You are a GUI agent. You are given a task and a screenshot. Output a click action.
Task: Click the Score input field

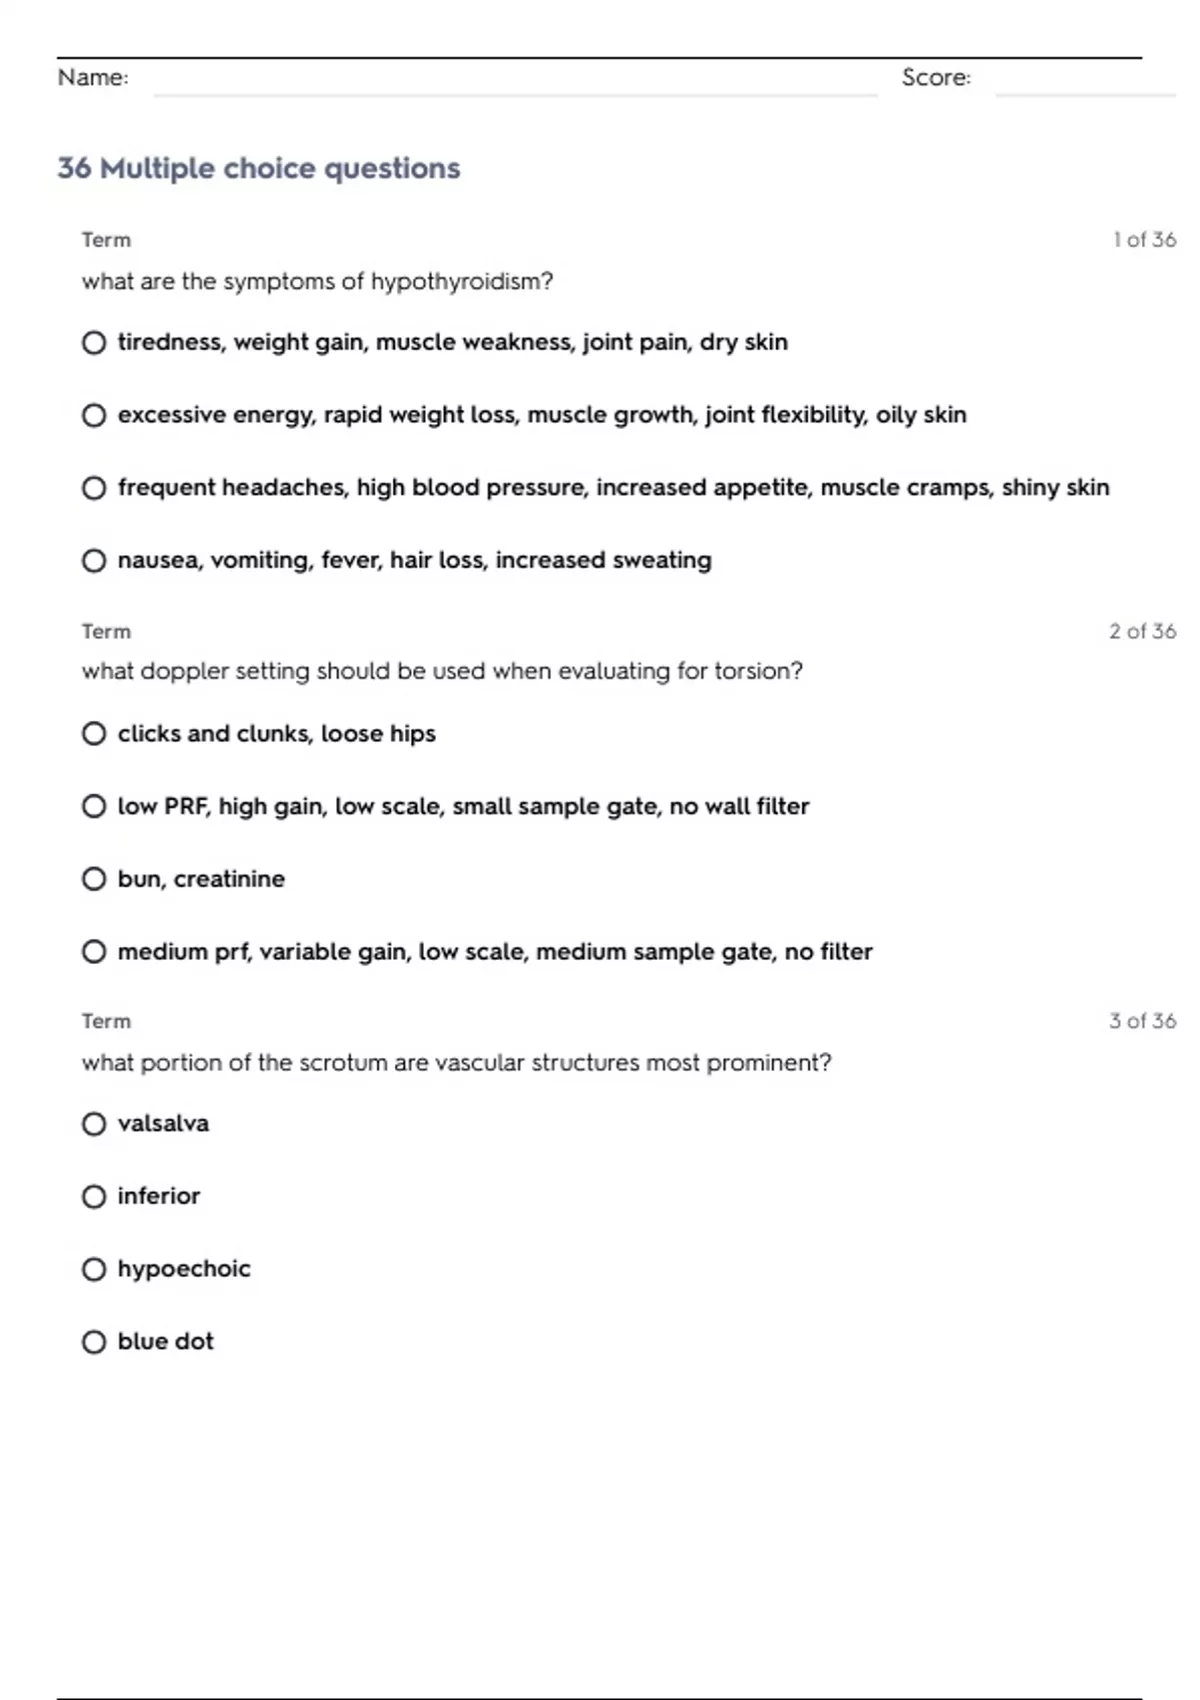point(1084,82)
